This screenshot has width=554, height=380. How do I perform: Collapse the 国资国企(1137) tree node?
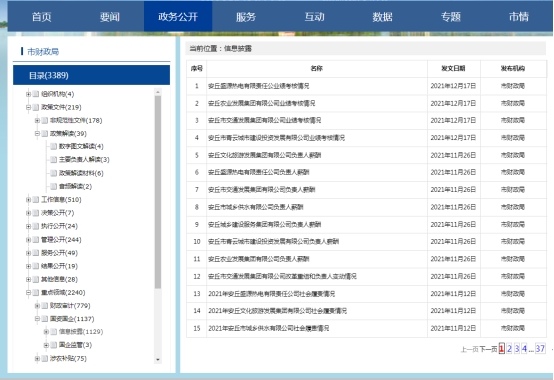[x=37, y=319]
